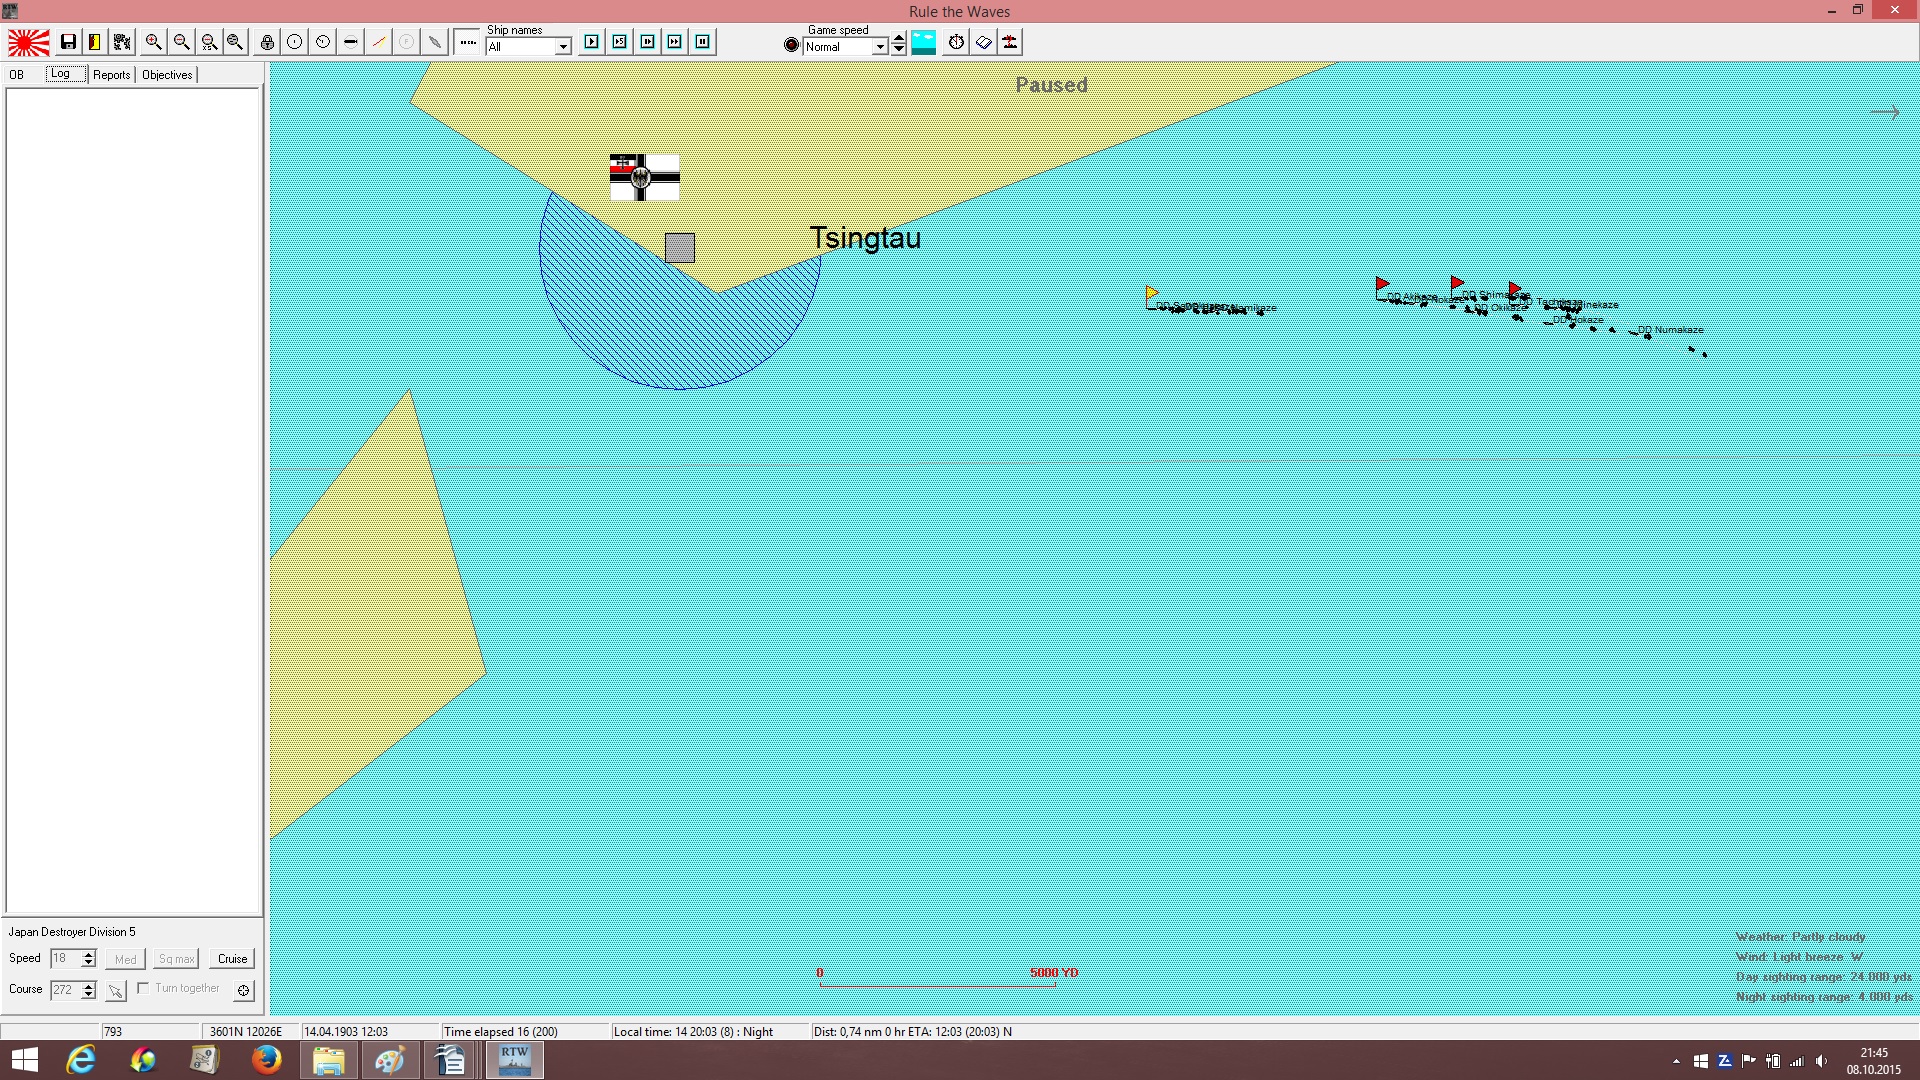Switch to the Reports tab
This screenshot has height=1080, width=1920.
112,75
